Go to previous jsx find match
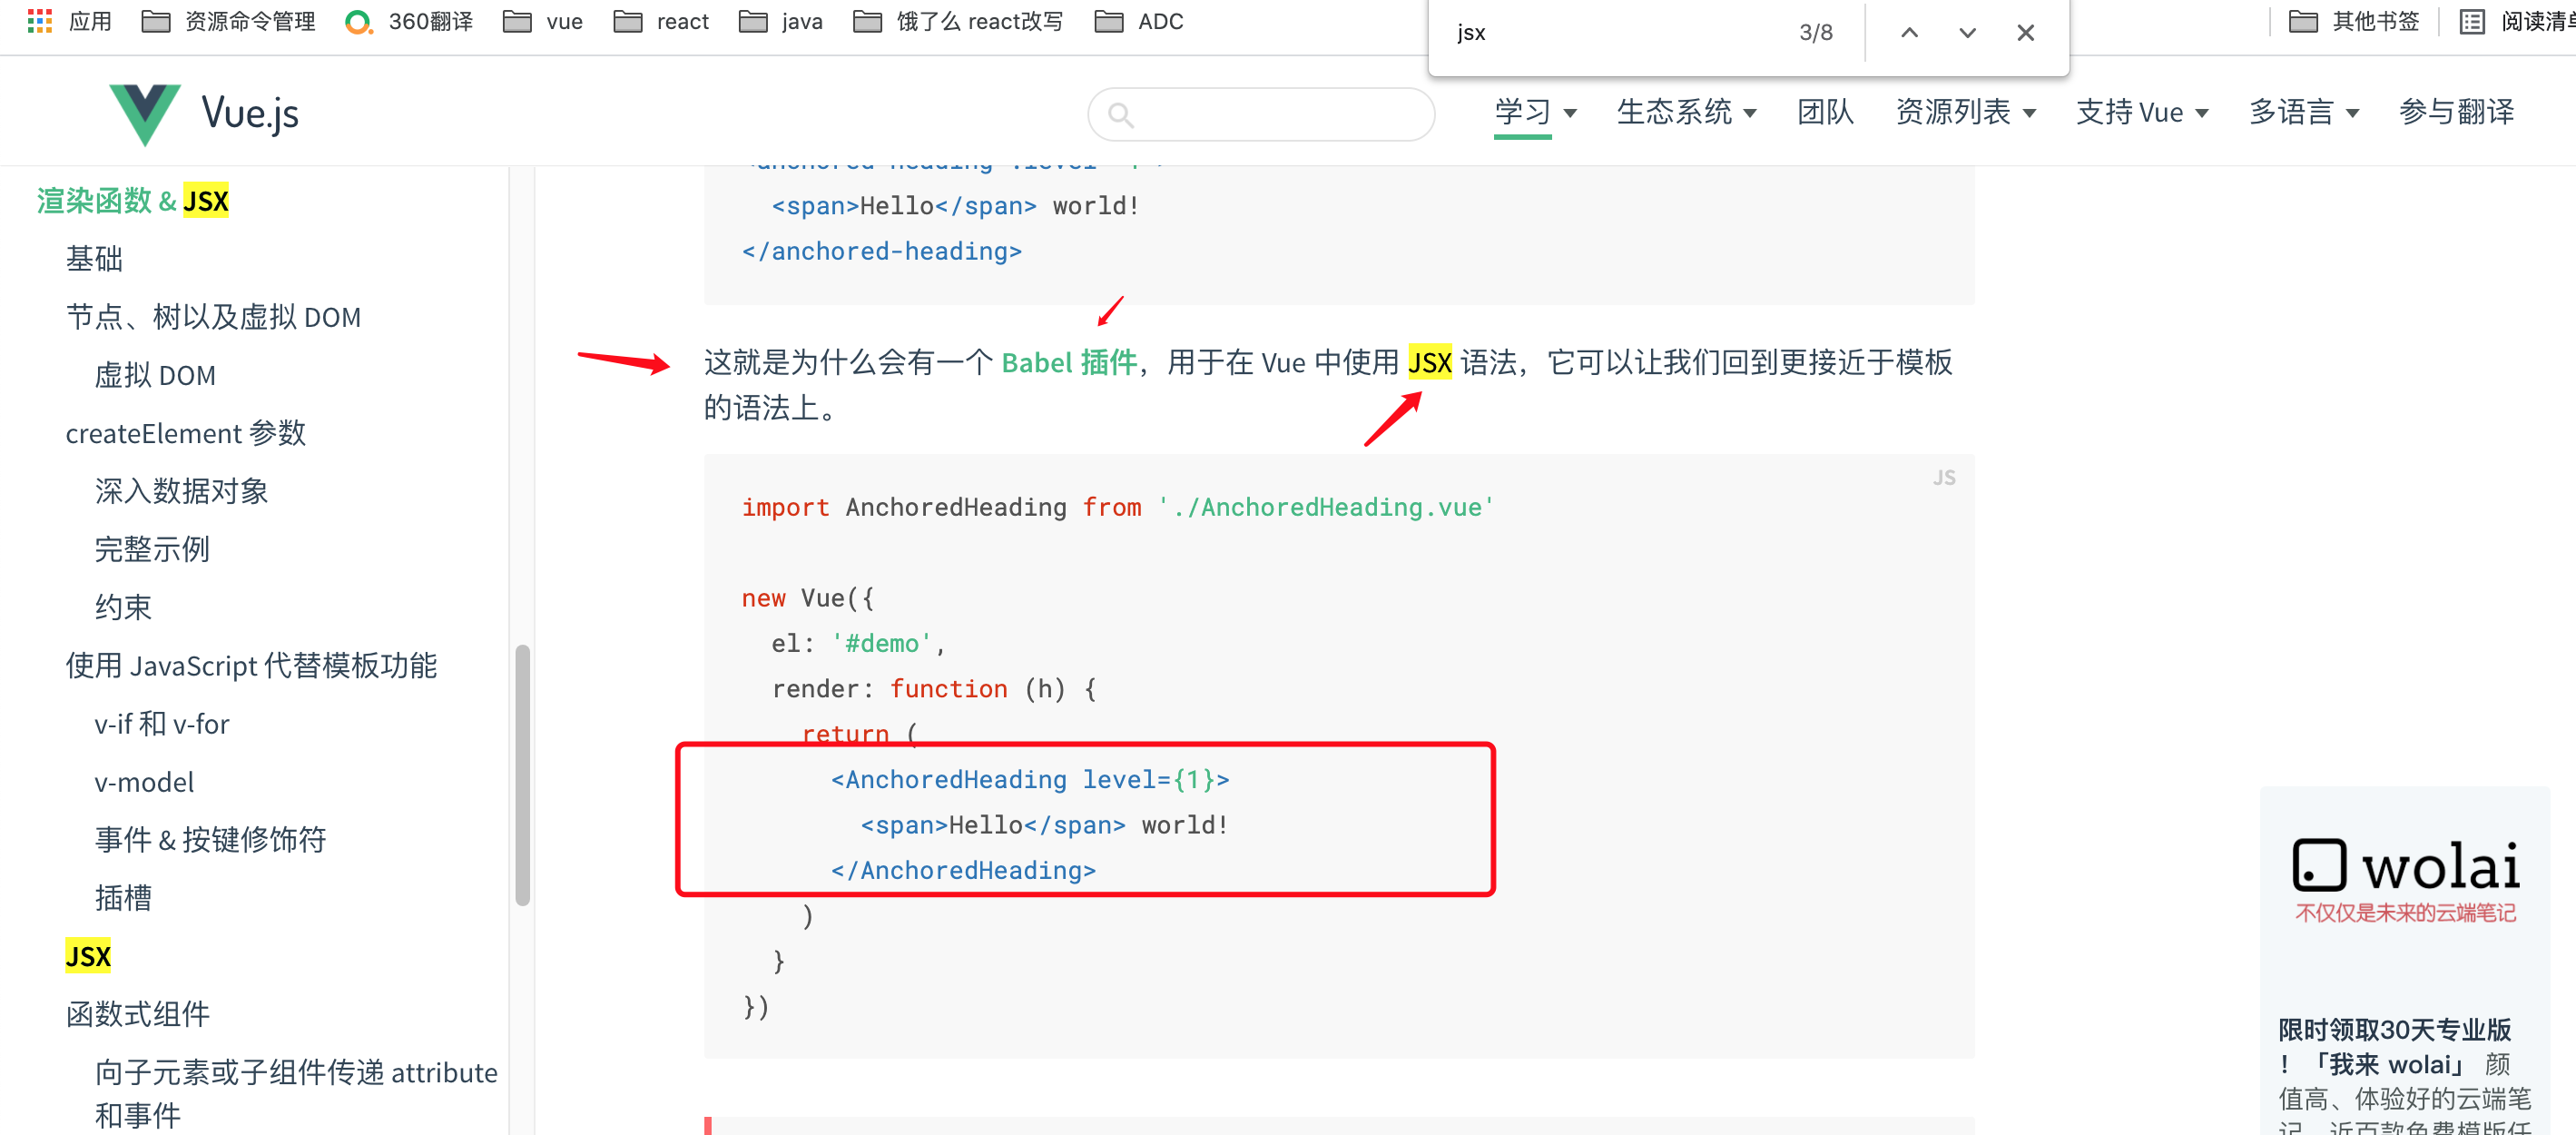The image size is (2576, 1135). (x=1909, y=33)
